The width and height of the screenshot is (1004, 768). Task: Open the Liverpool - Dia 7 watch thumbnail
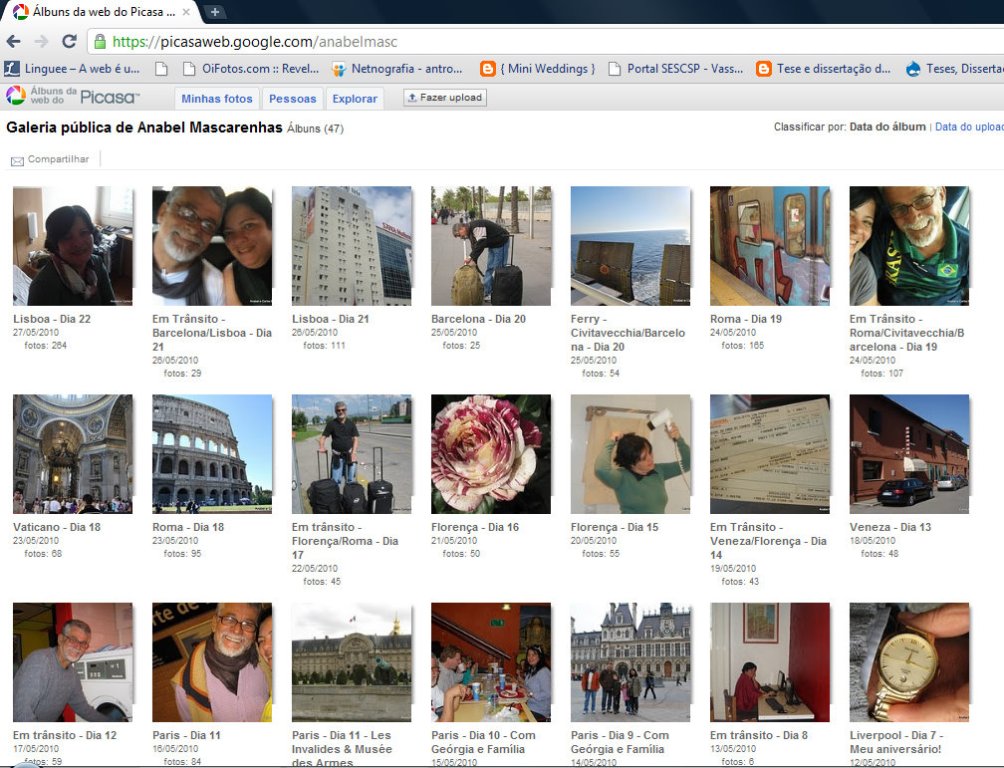pyautogui.click(x=909, y=662)
